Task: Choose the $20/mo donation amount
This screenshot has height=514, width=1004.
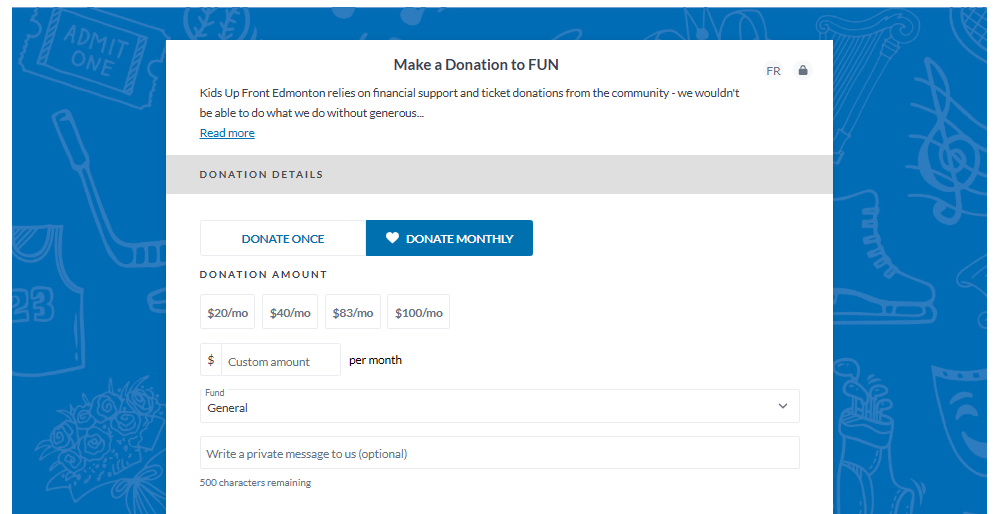Action: (227, 312)
